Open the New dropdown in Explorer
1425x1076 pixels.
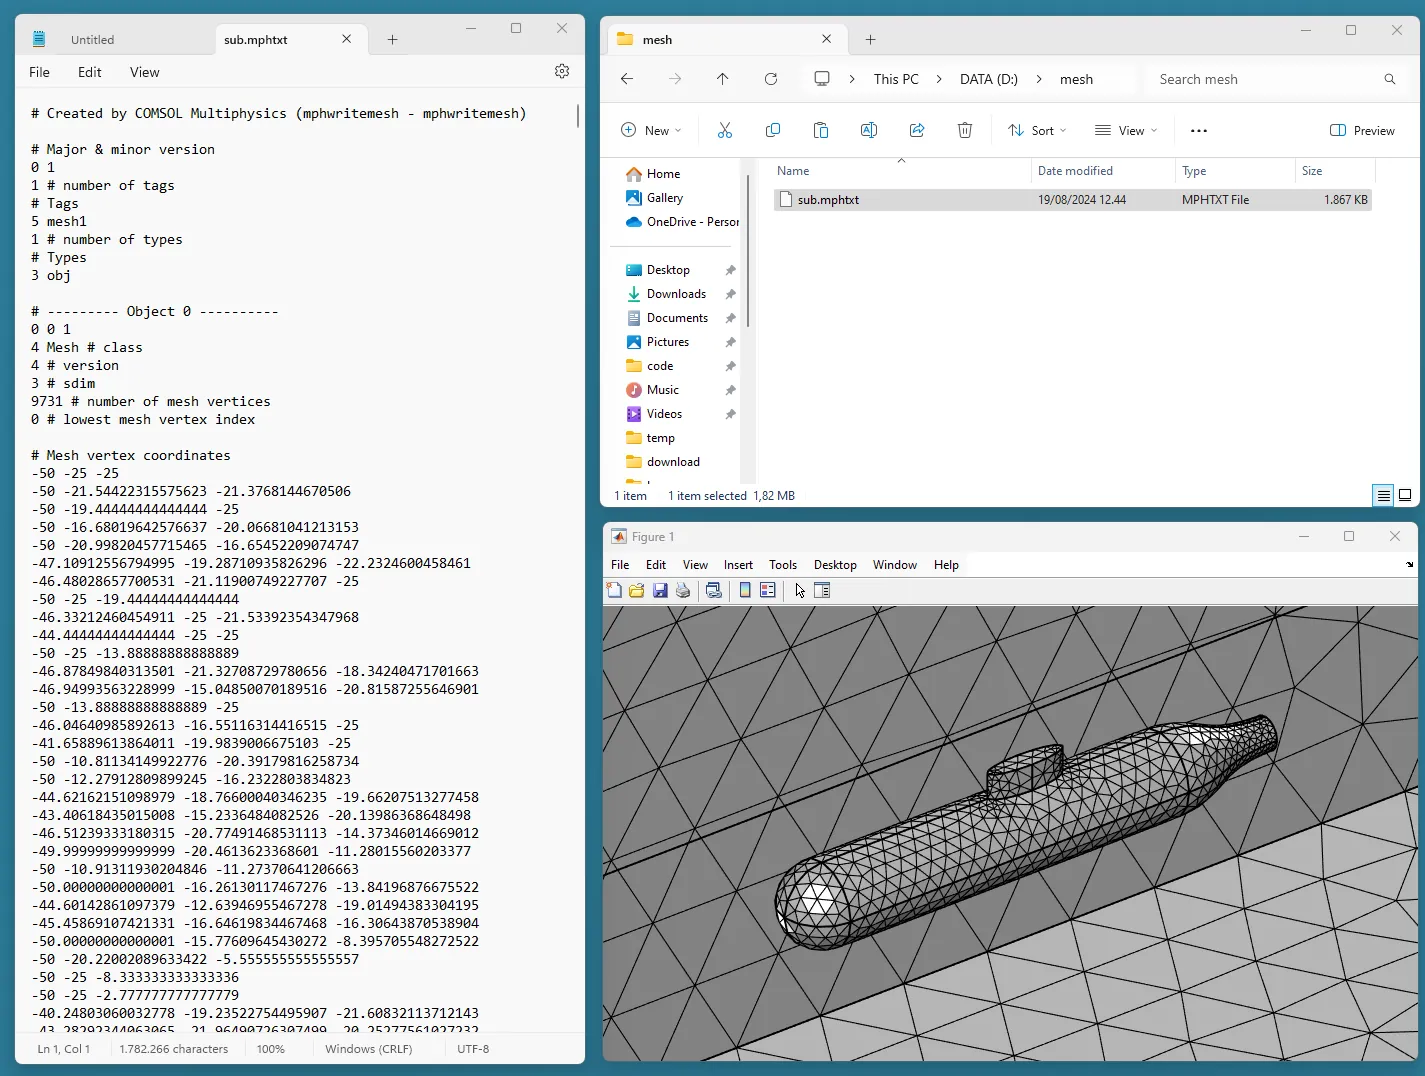[651, 131]
